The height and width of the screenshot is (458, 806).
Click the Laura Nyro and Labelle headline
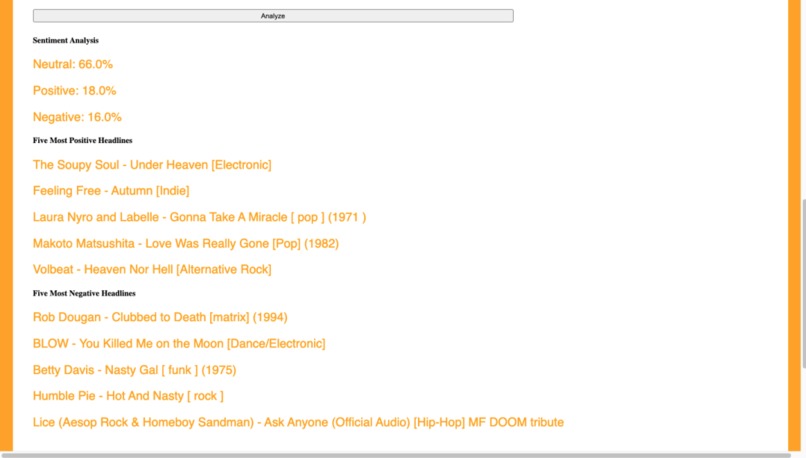coord(199,217)
